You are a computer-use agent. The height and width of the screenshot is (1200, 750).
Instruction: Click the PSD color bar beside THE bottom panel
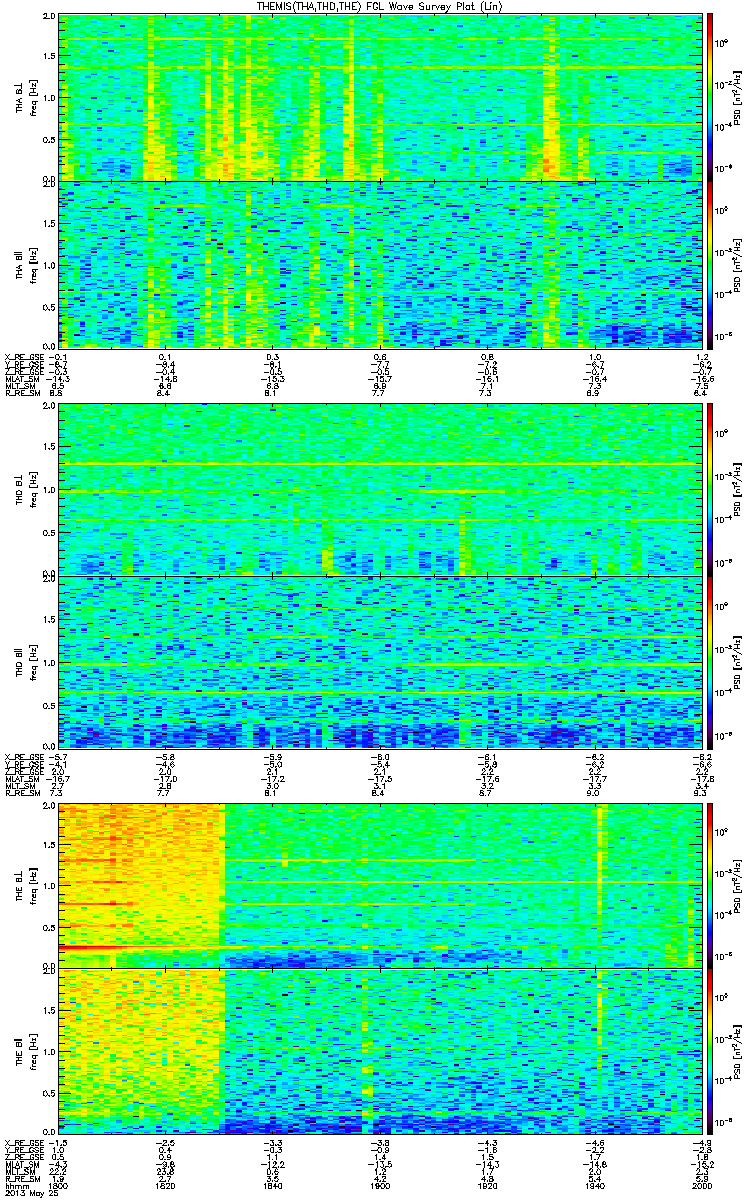tap(710, 1051)
